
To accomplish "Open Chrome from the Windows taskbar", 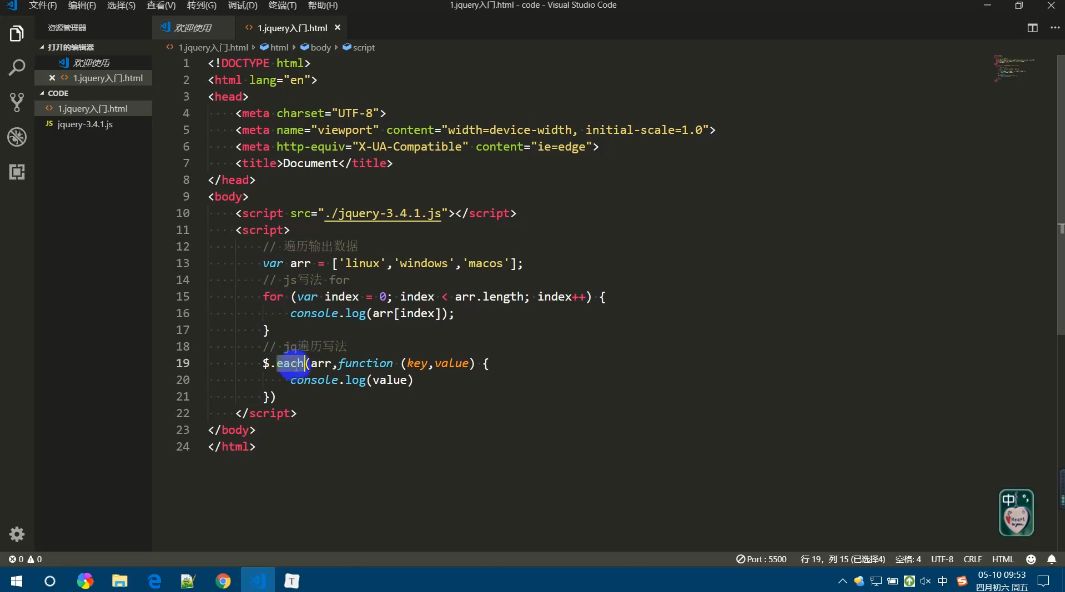I will pos(223,580).
